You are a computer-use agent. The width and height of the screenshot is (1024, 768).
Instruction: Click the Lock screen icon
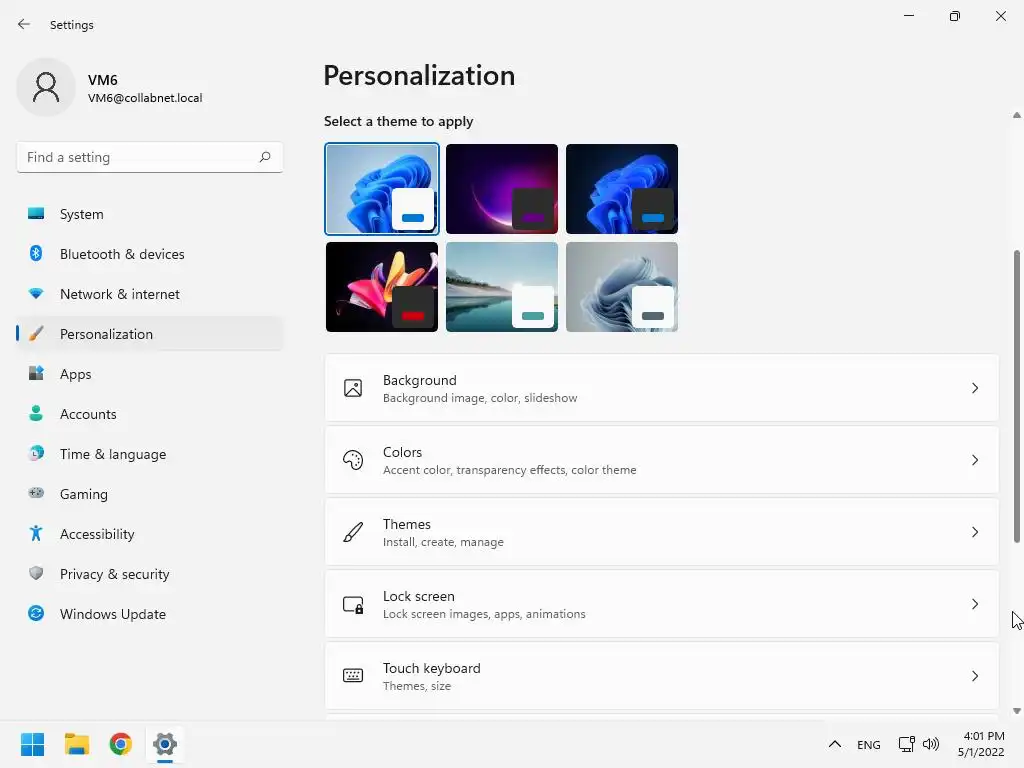coord(353,604)
